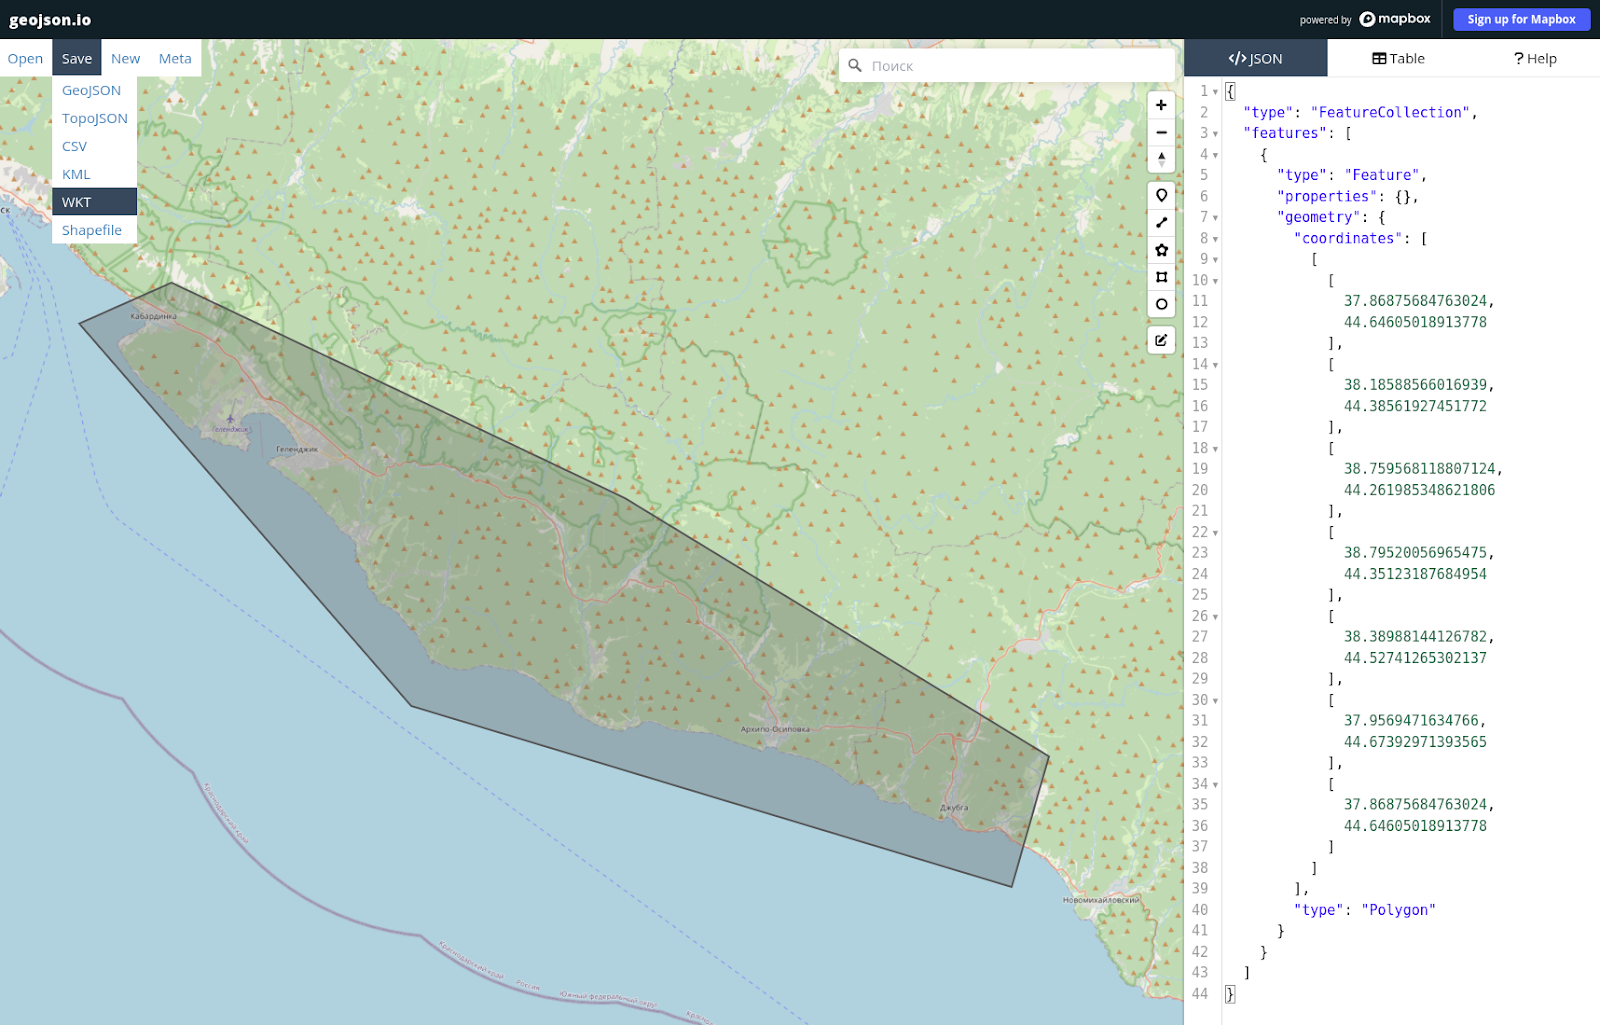Fold coordinate pair at line 34

[1215, 785]
